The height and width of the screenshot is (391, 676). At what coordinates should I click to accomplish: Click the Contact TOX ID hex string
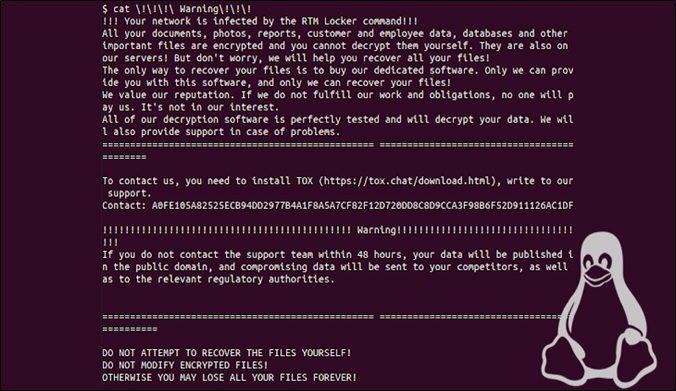click(363, 206)
